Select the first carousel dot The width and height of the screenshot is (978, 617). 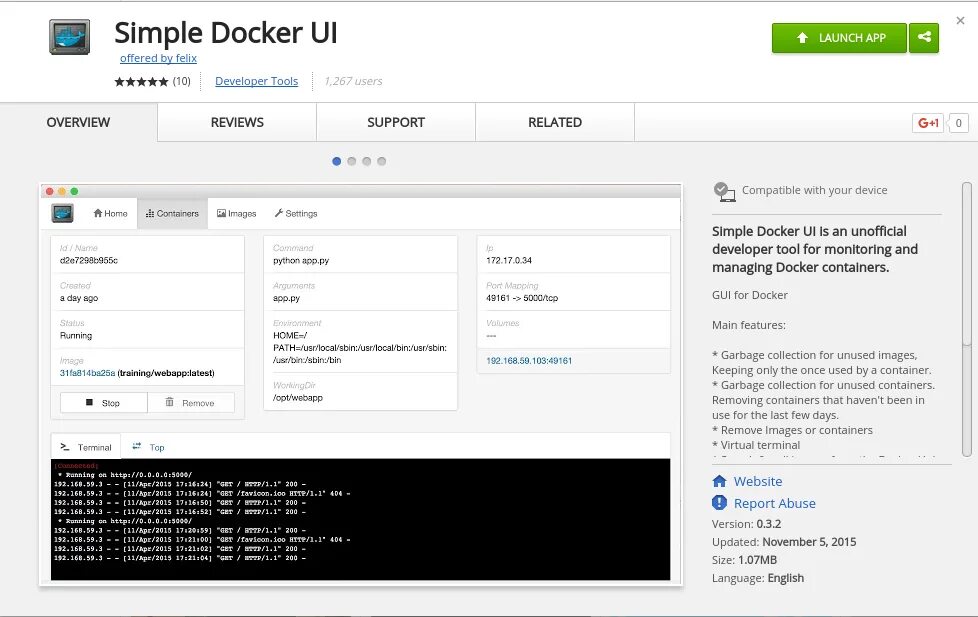(x=337, y=161)
